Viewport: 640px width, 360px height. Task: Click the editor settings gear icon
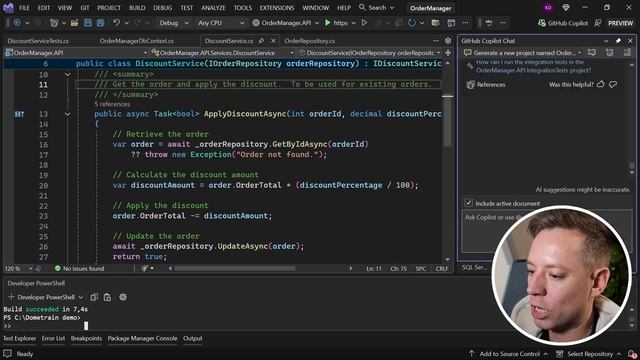(448, 41)
